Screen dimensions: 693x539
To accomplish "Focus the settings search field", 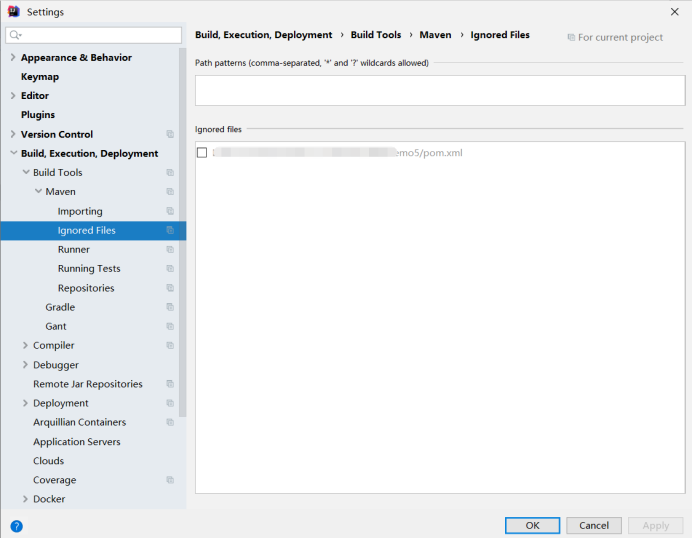I will click(x=94, y=35).
